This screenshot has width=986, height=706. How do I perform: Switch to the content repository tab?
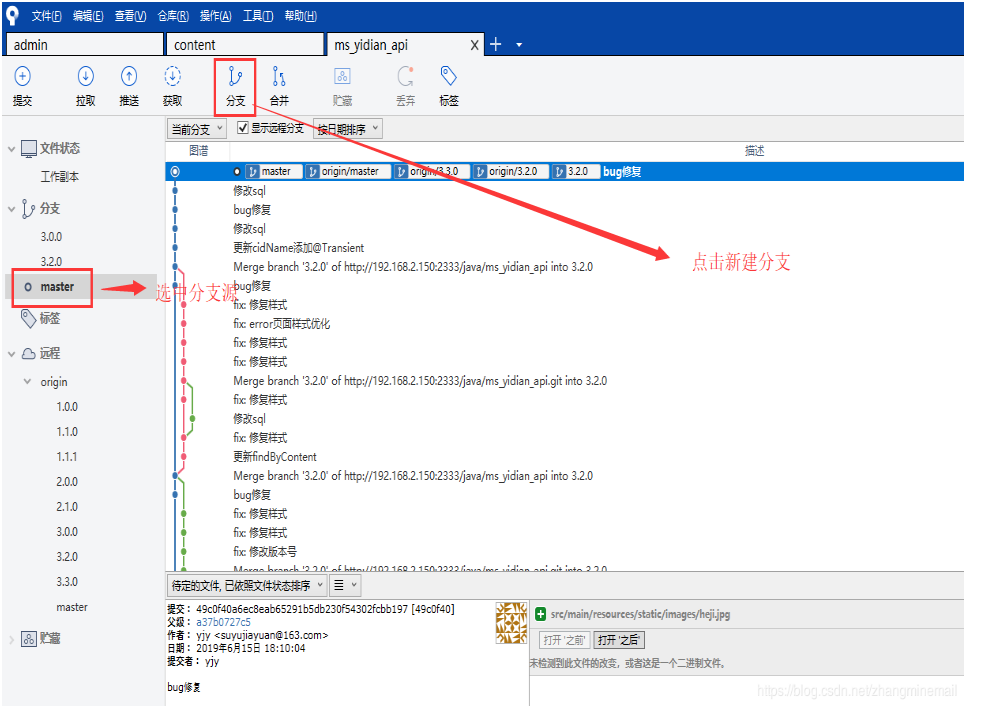coord(244,45)
